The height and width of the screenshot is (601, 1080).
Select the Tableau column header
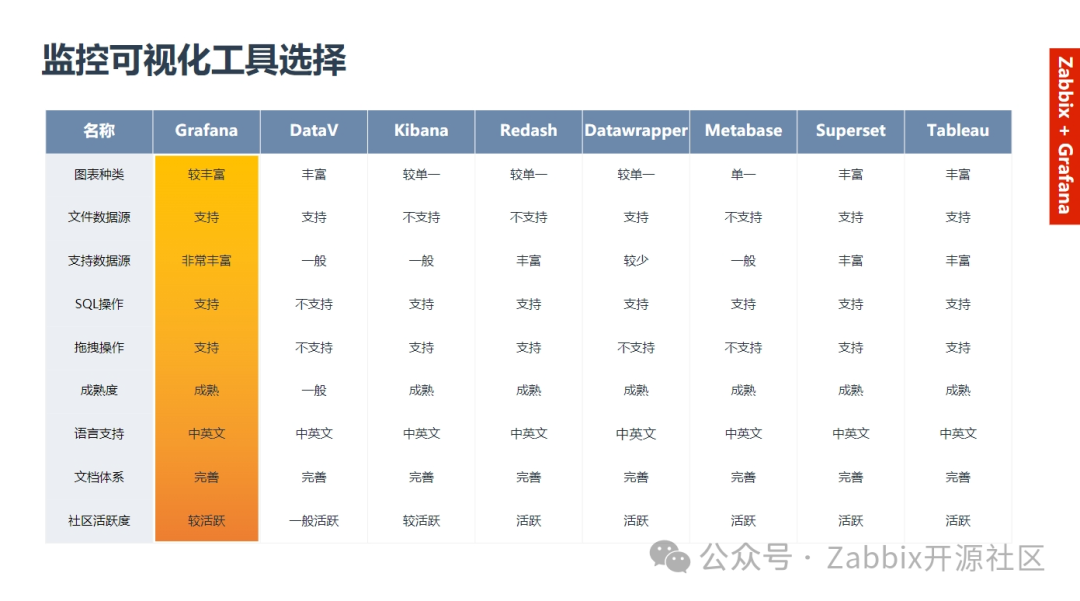pyautogui.click(x=958, y=131)
